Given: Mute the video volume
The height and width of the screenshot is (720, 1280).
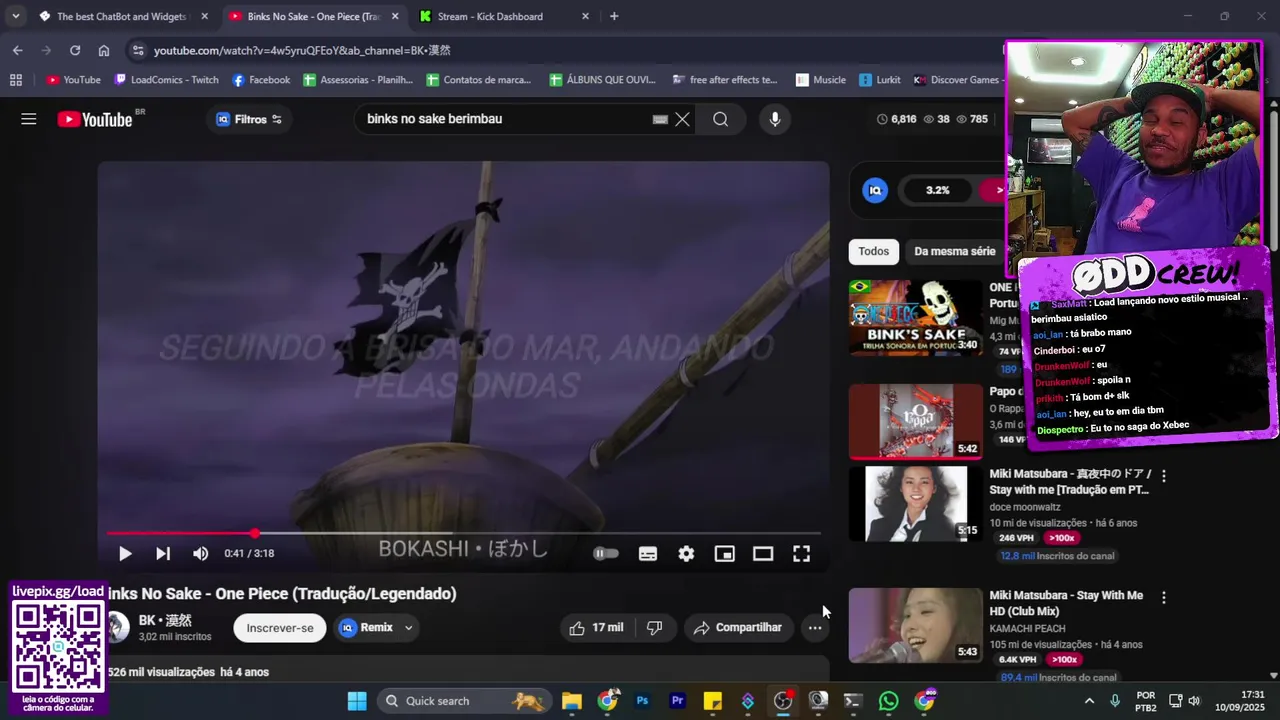Looking at the screenshot, I should tap(201, 553).
